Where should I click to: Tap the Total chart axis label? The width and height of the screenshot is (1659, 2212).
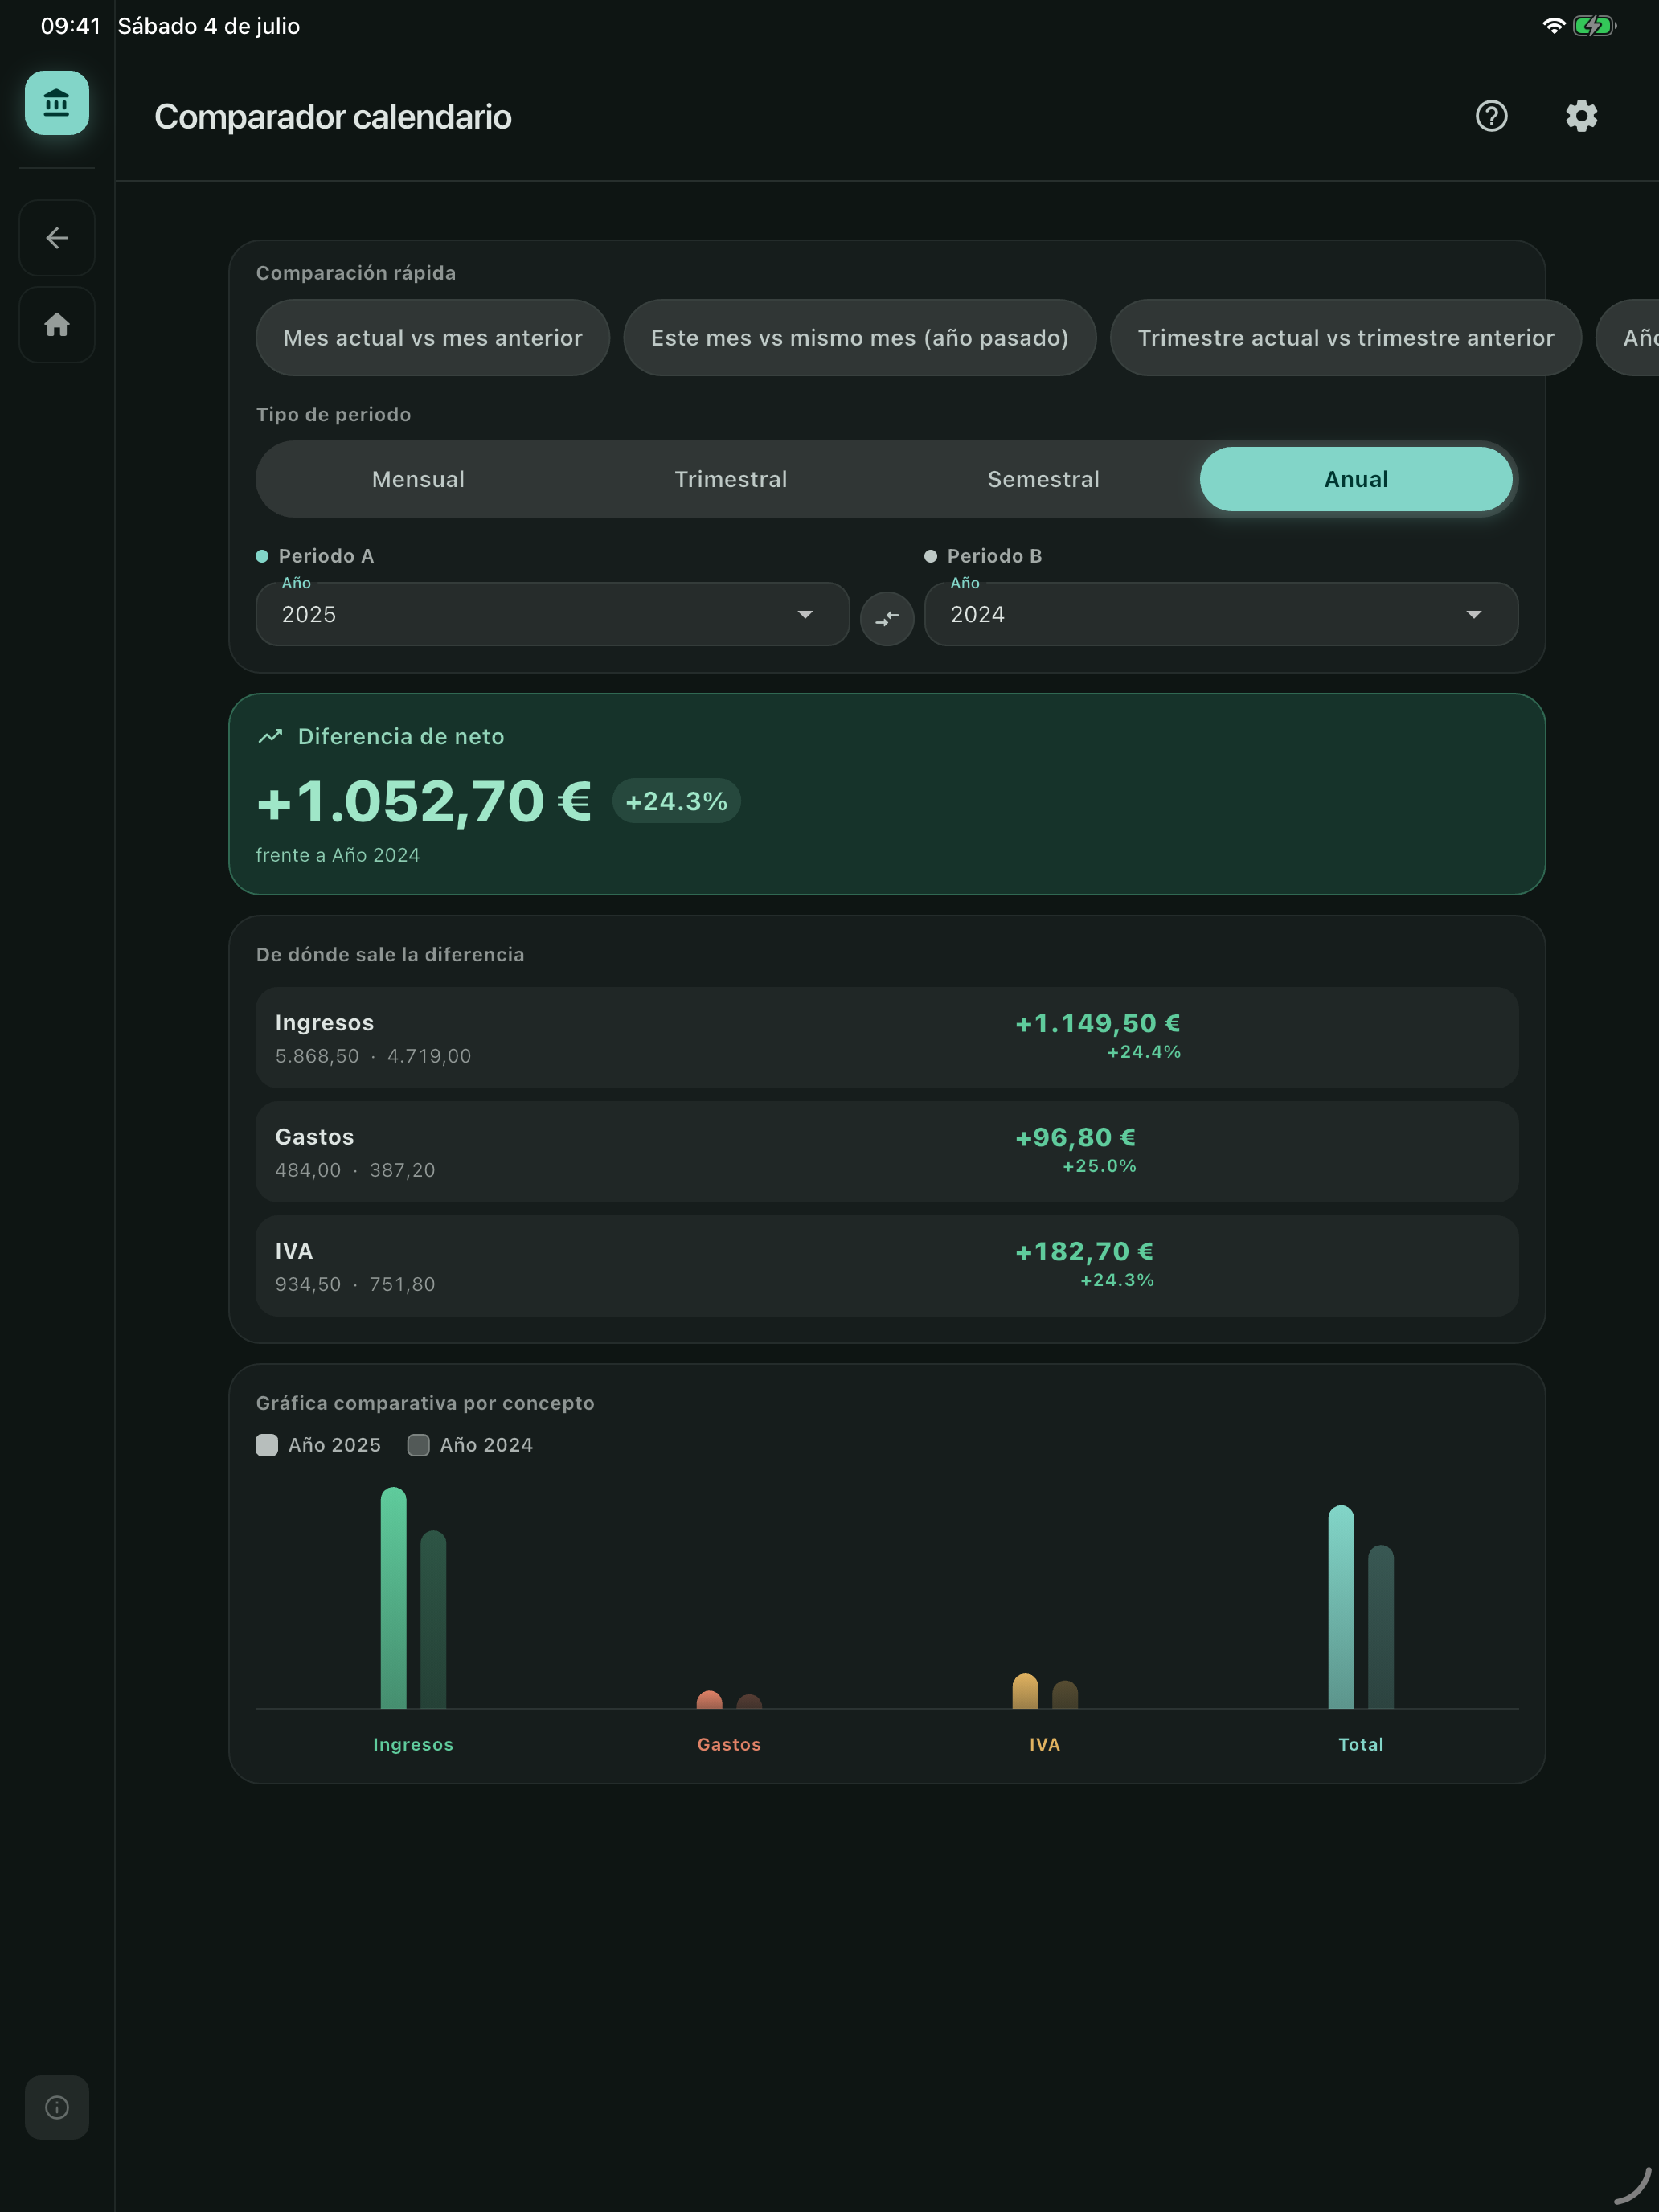point(1361,1744)
